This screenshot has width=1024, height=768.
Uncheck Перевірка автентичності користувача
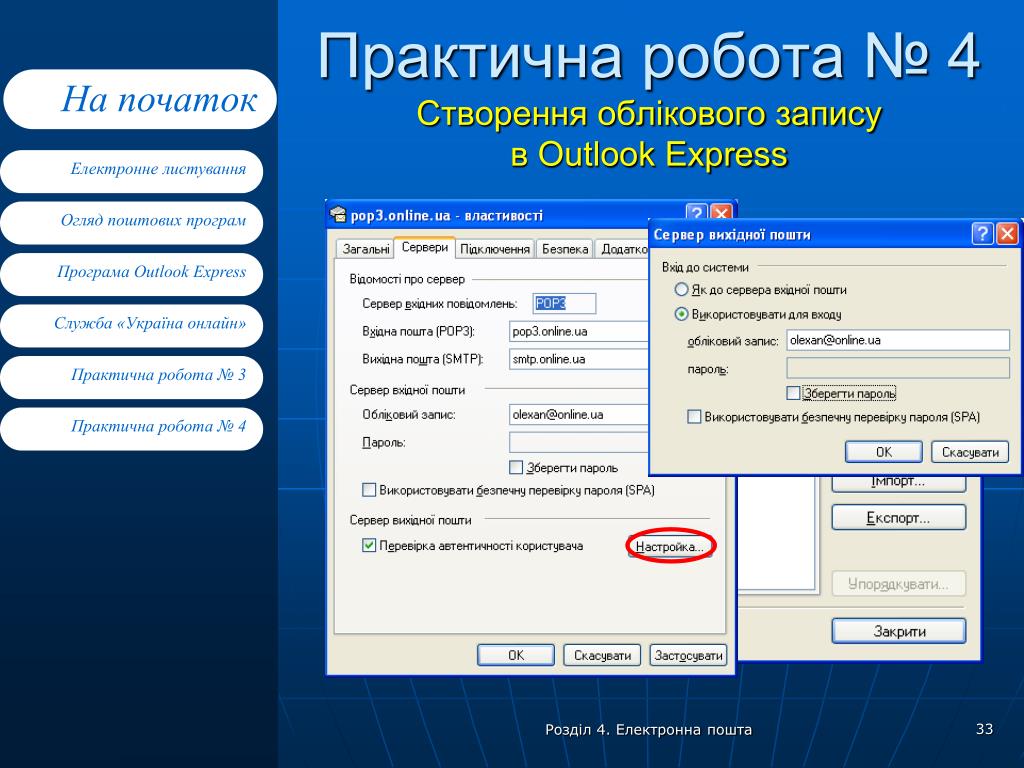(x=369, y=545)
